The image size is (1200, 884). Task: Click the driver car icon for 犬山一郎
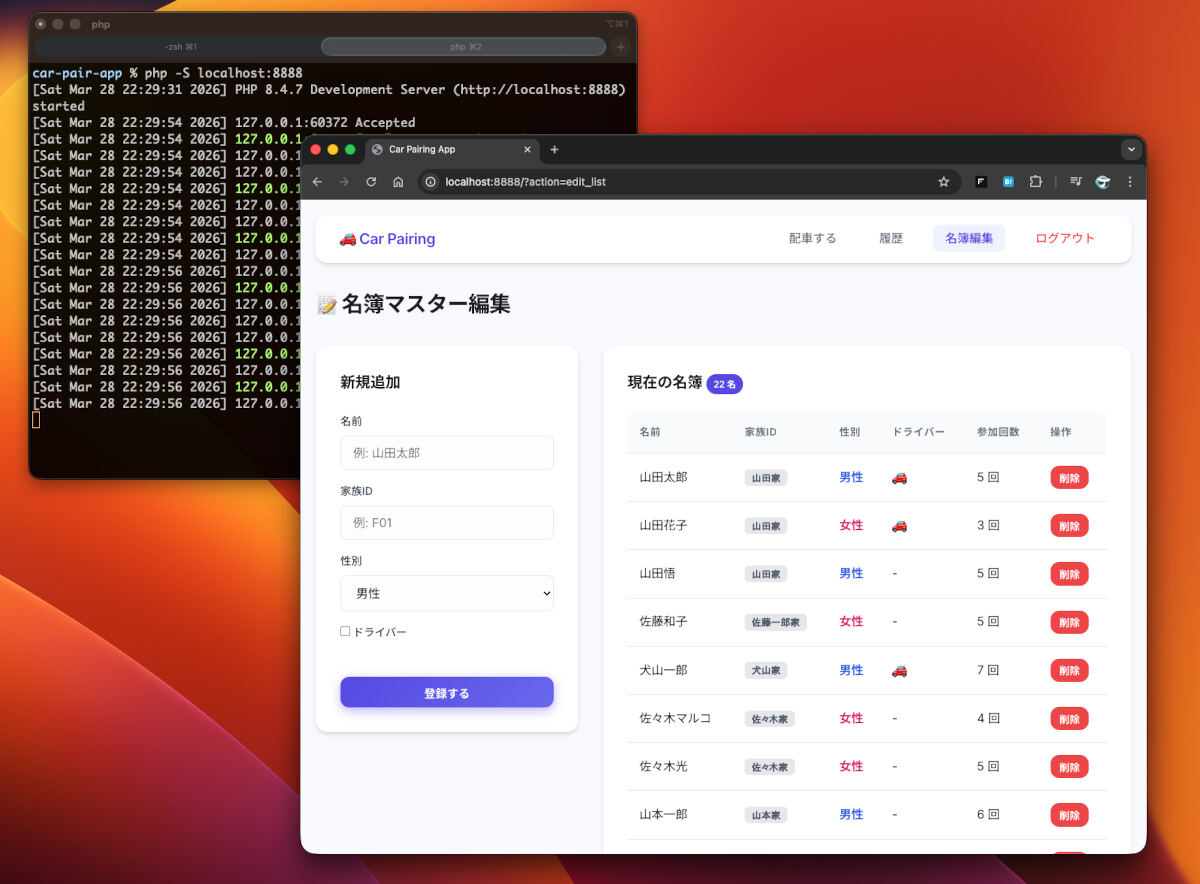pos(899,670)
